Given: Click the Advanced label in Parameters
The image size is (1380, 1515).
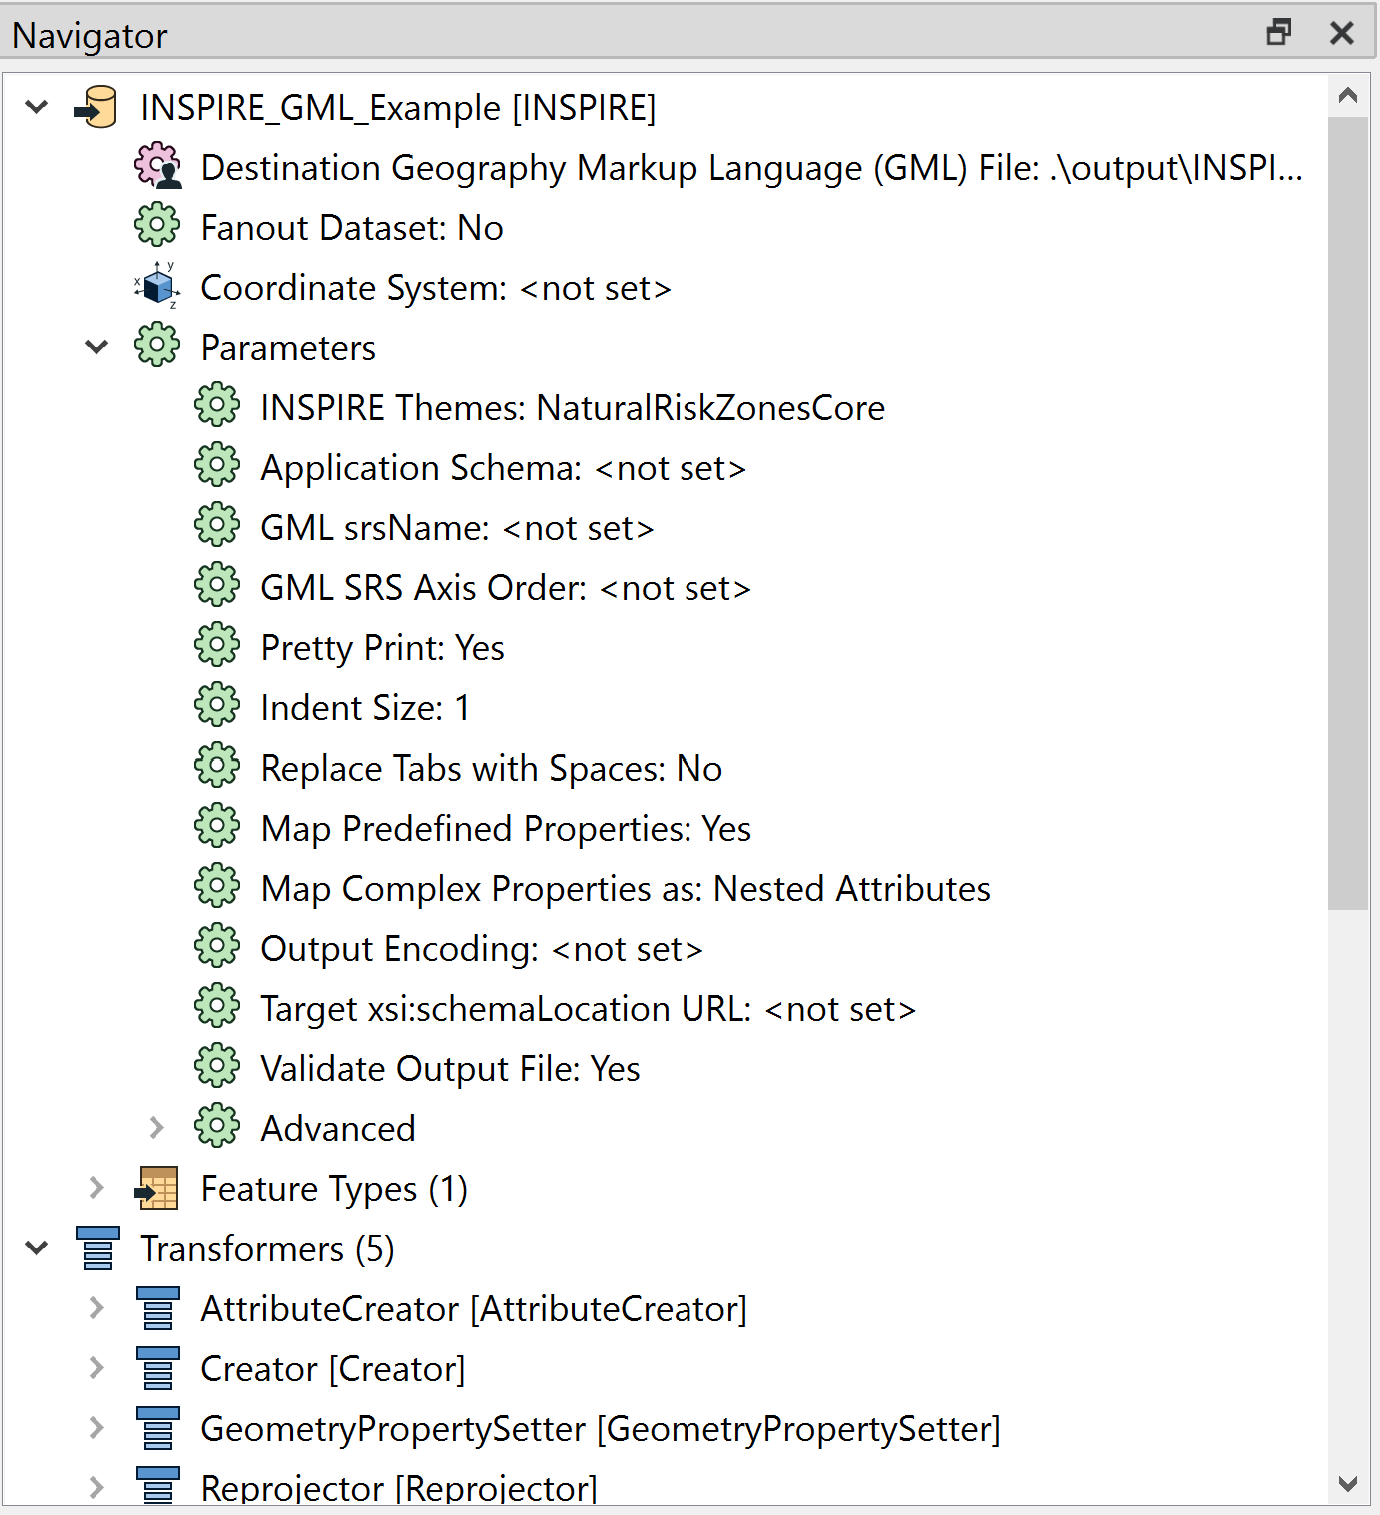Looking at the screenshot, I should point(338,1129).
